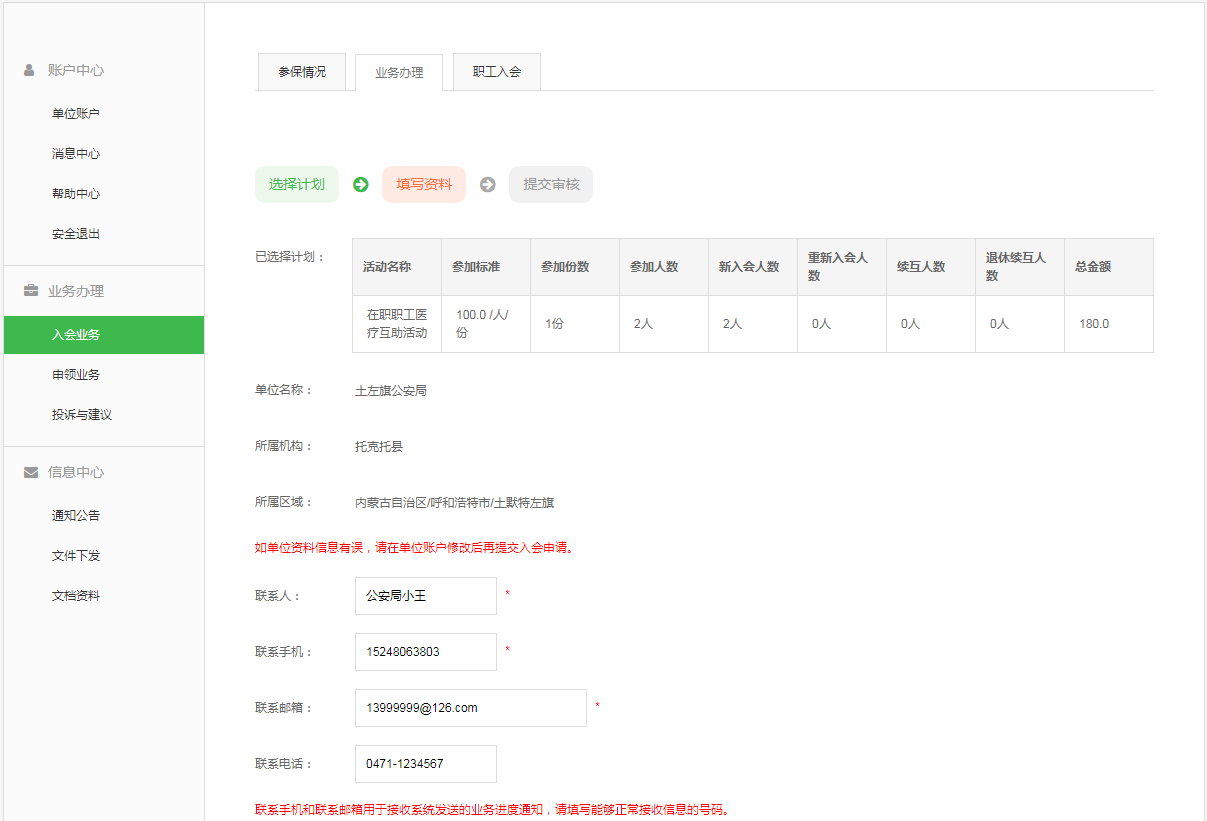Click the gray arrow step icon
The image size is (1207, 821).
(487, 184)
